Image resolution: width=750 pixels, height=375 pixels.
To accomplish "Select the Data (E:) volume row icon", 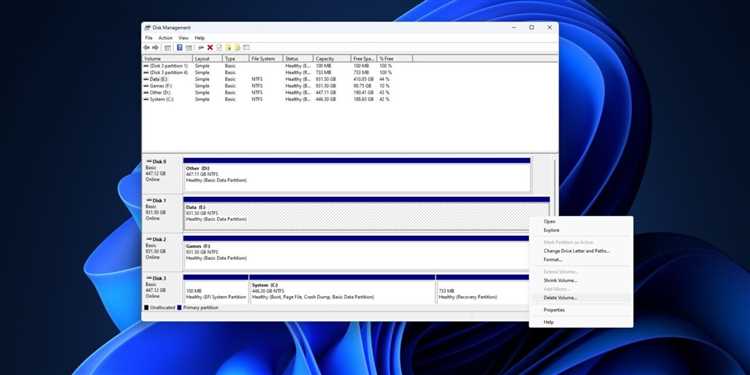I will [146, 79].
